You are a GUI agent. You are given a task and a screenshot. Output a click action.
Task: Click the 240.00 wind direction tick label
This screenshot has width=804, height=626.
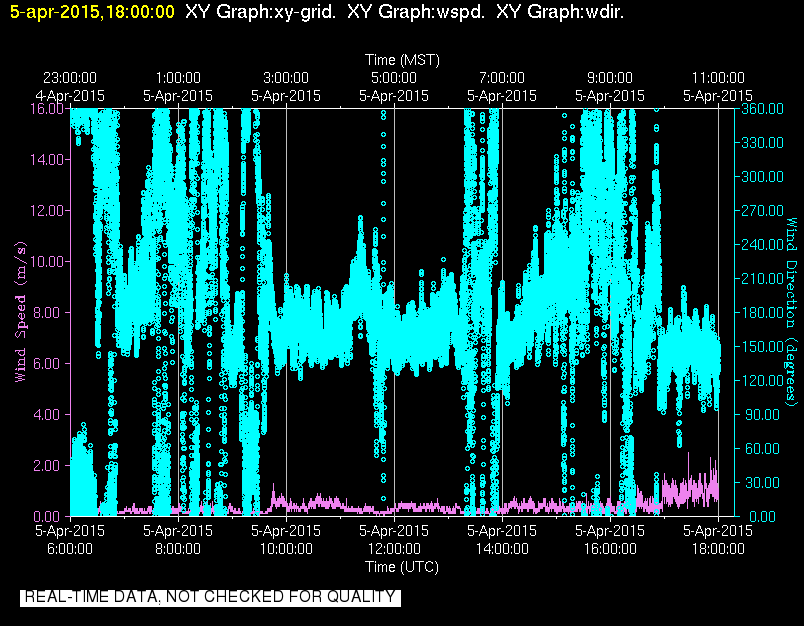point(762,245)
